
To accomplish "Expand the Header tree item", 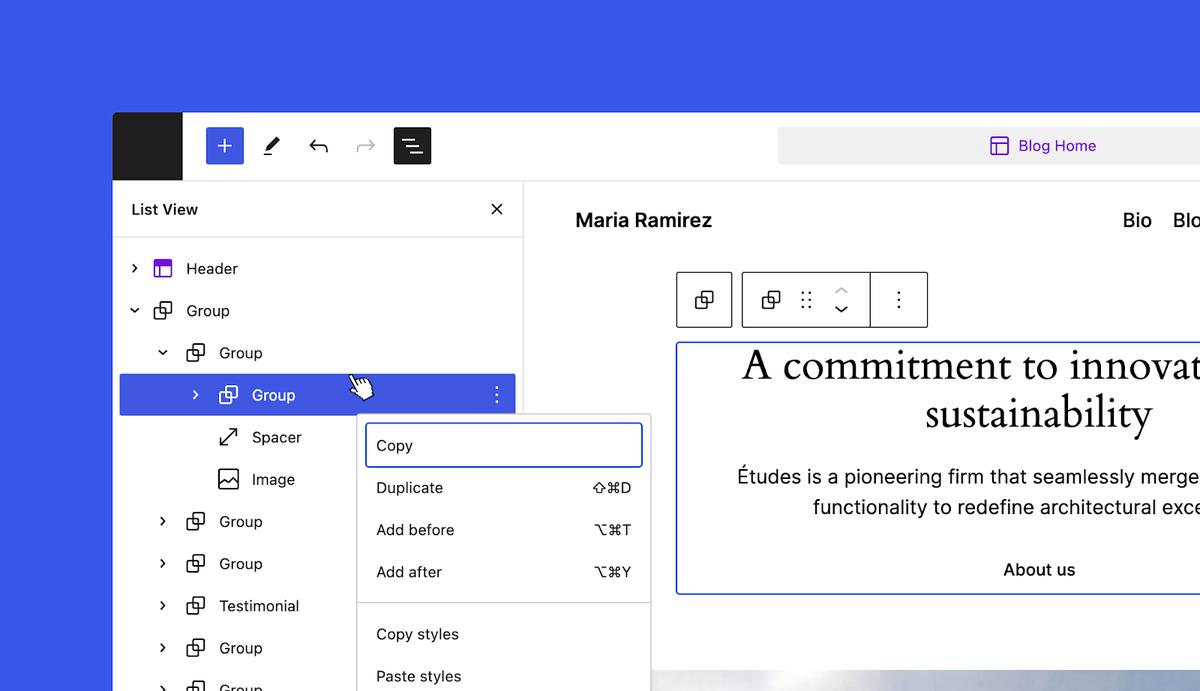I will click(x=135, y=269).
